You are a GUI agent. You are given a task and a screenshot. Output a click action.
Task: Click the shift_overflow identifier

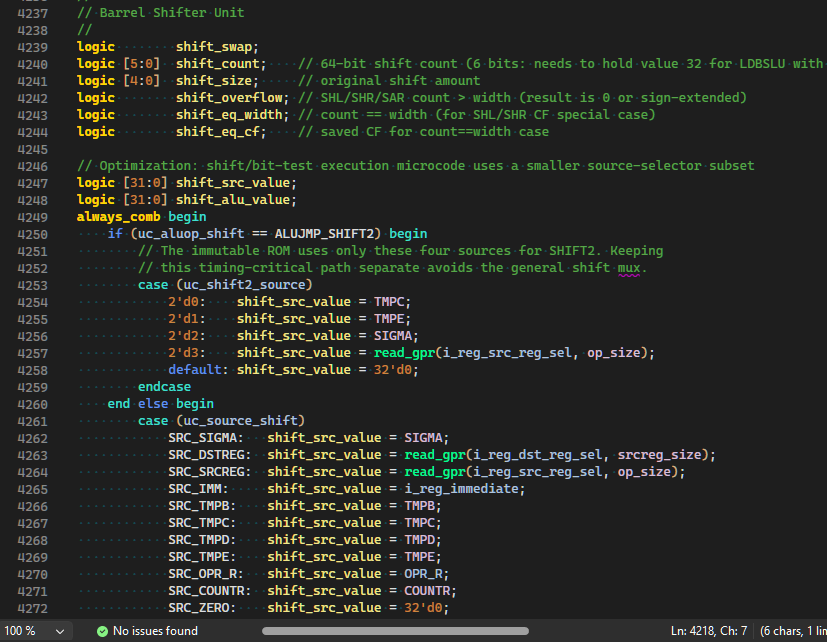coord(229,98)
